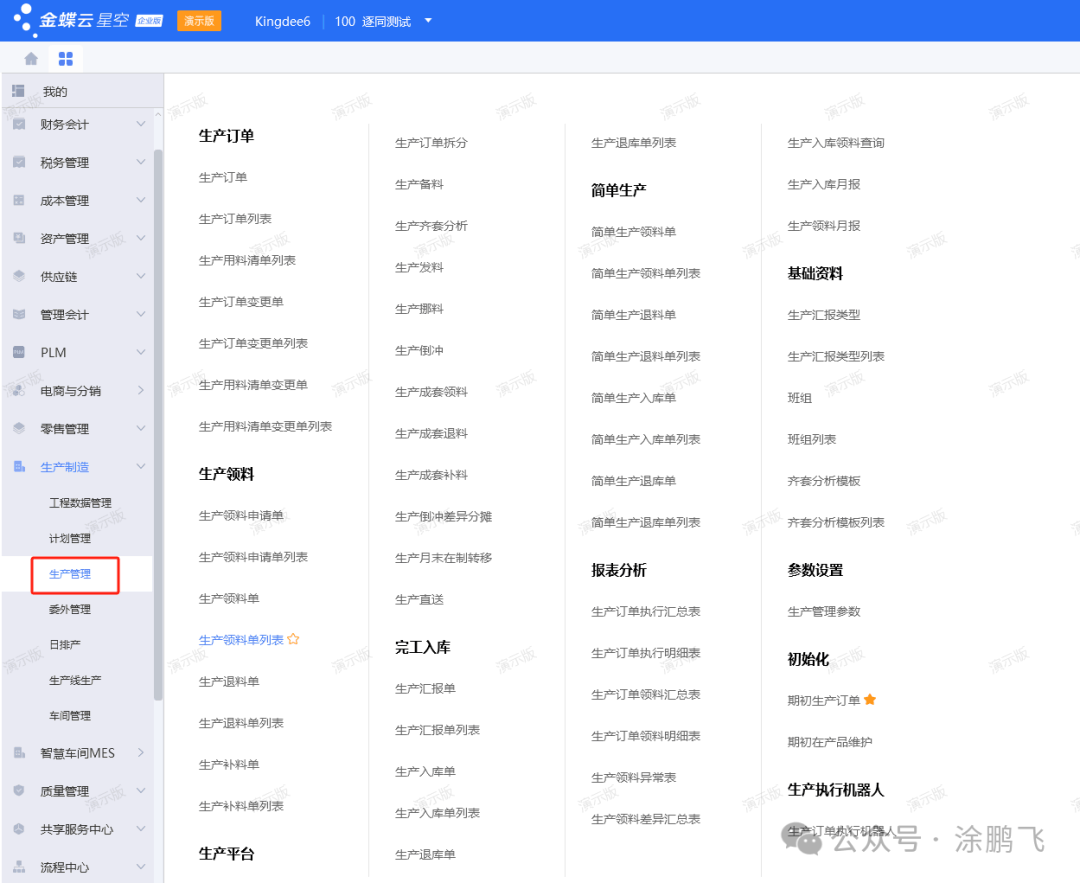Expand the 电商与分销 submenu arrow
The height and width of the screenshot is (883, 1080).
[x=140, y=390]
